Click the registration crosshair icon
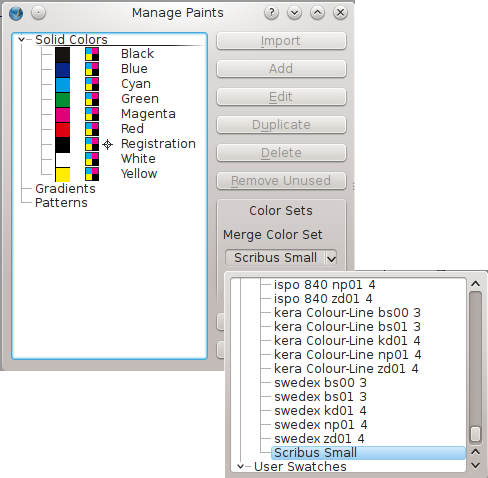This screenshot has height=478, width=488. click(107, 144)
